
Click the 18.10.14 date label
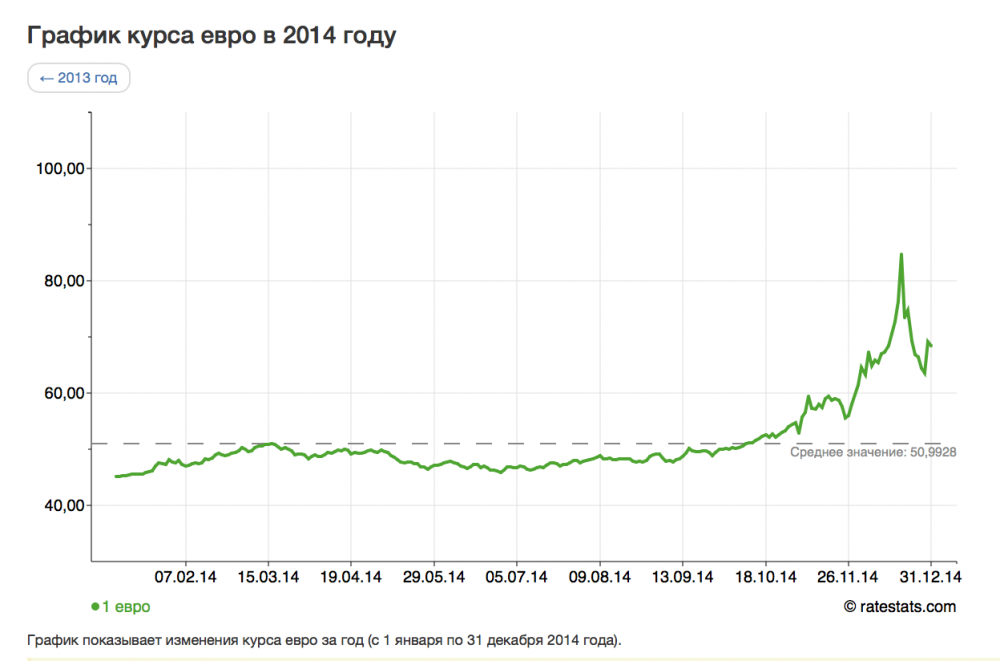(765, 577)
